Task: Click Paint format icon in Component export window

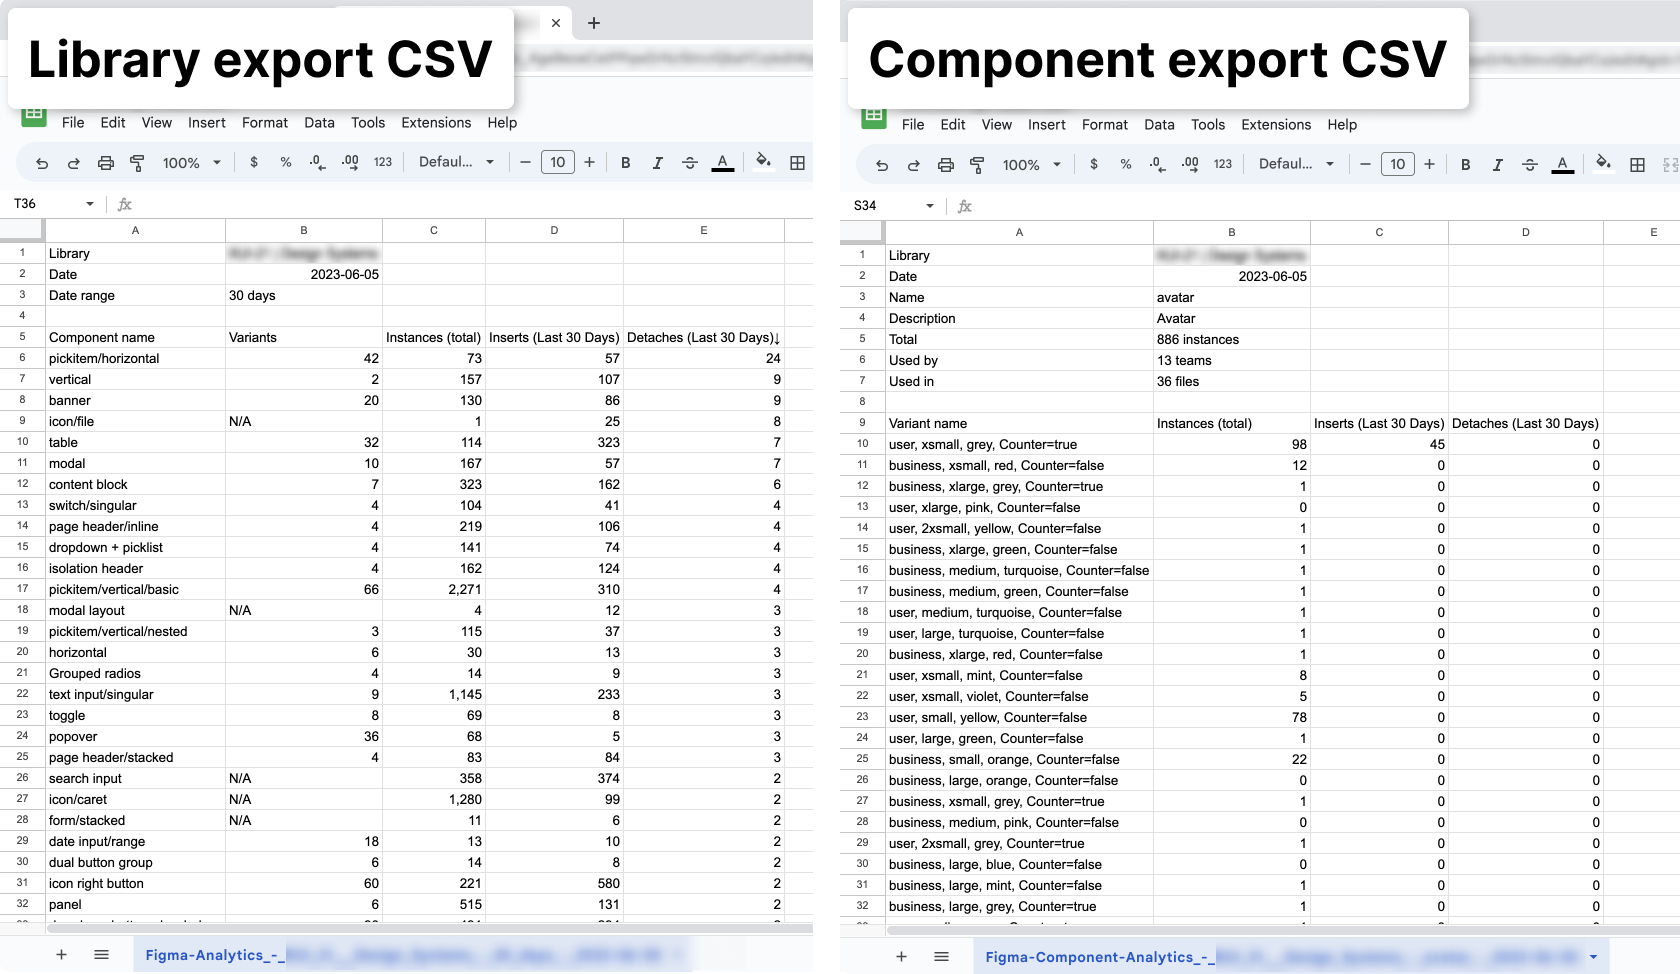Action: (x=978, y=165)
